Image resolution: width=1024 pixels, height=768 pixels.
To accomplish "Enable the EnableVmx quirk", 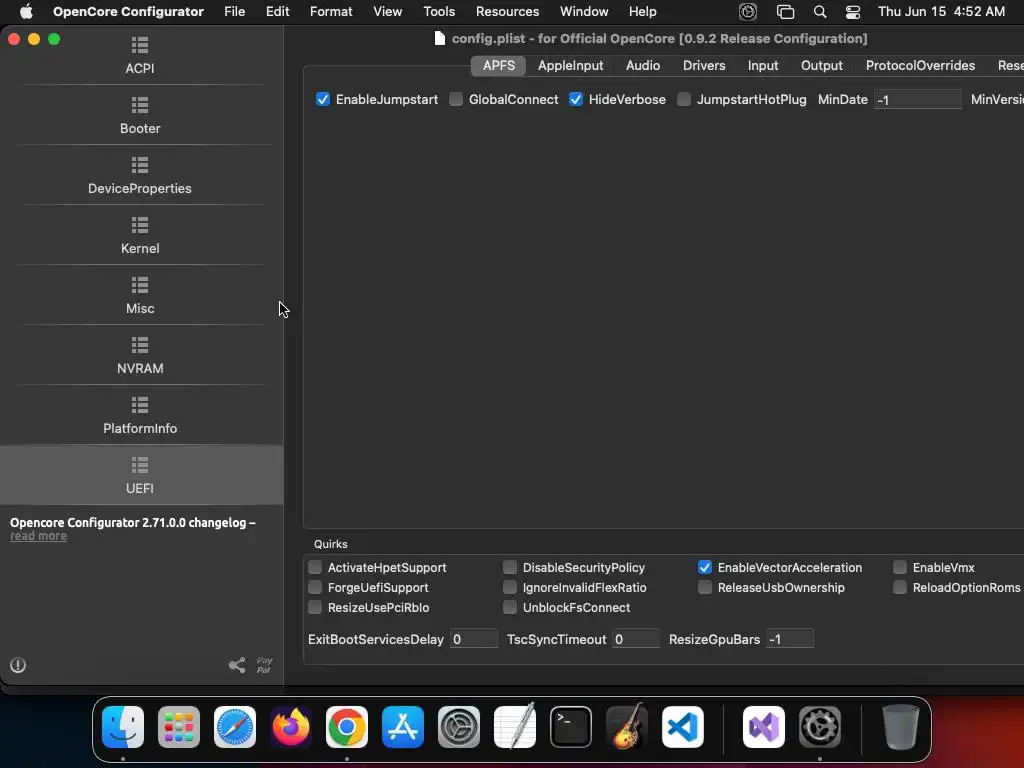I will (900, 567).
